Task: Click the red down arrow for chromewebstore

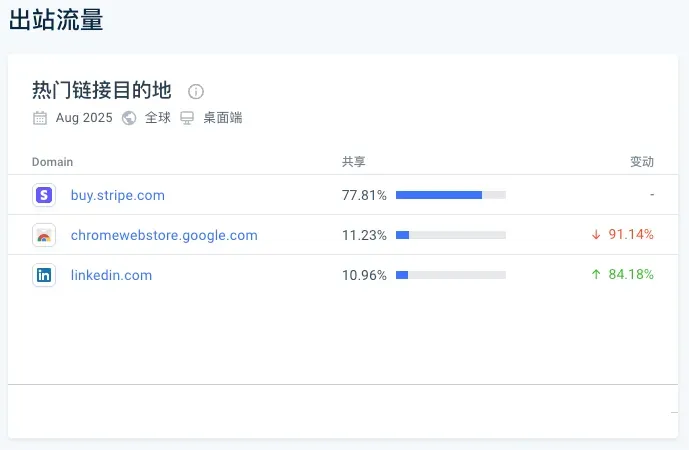Action: pos(596,235)
